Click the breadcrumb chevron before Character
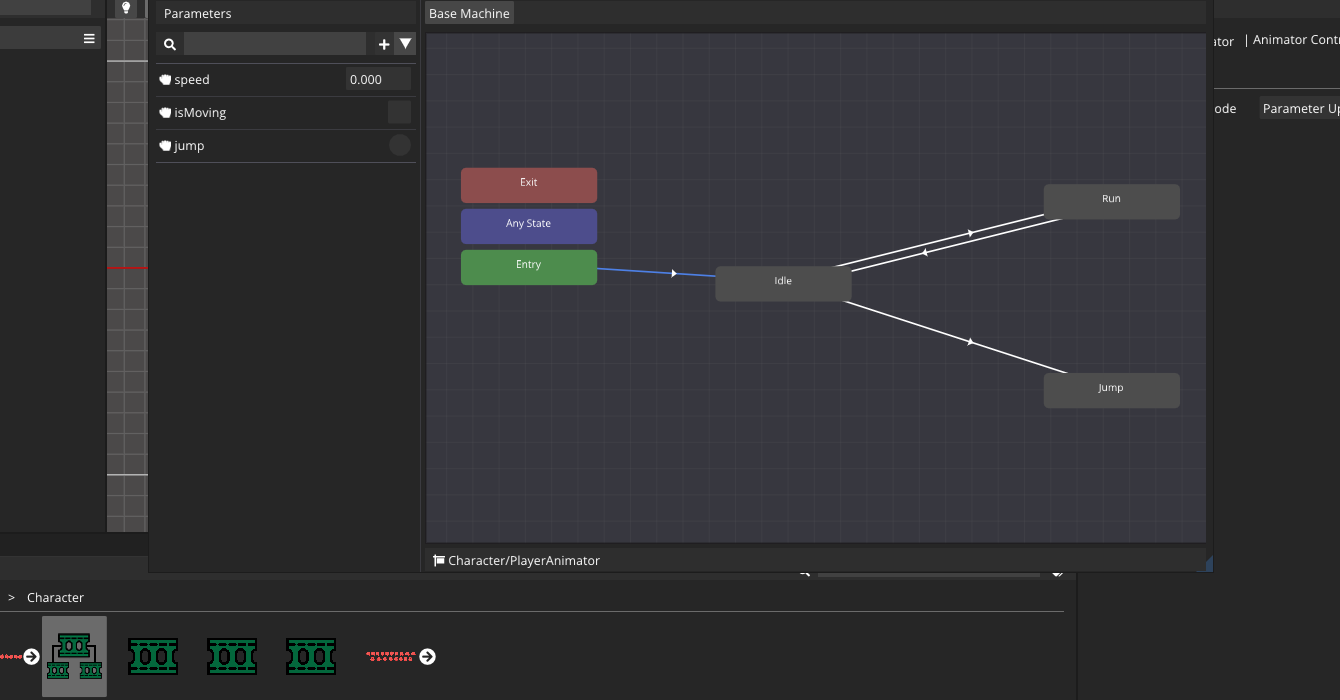Screen dimensions: 1340x700 coord(11,597)
